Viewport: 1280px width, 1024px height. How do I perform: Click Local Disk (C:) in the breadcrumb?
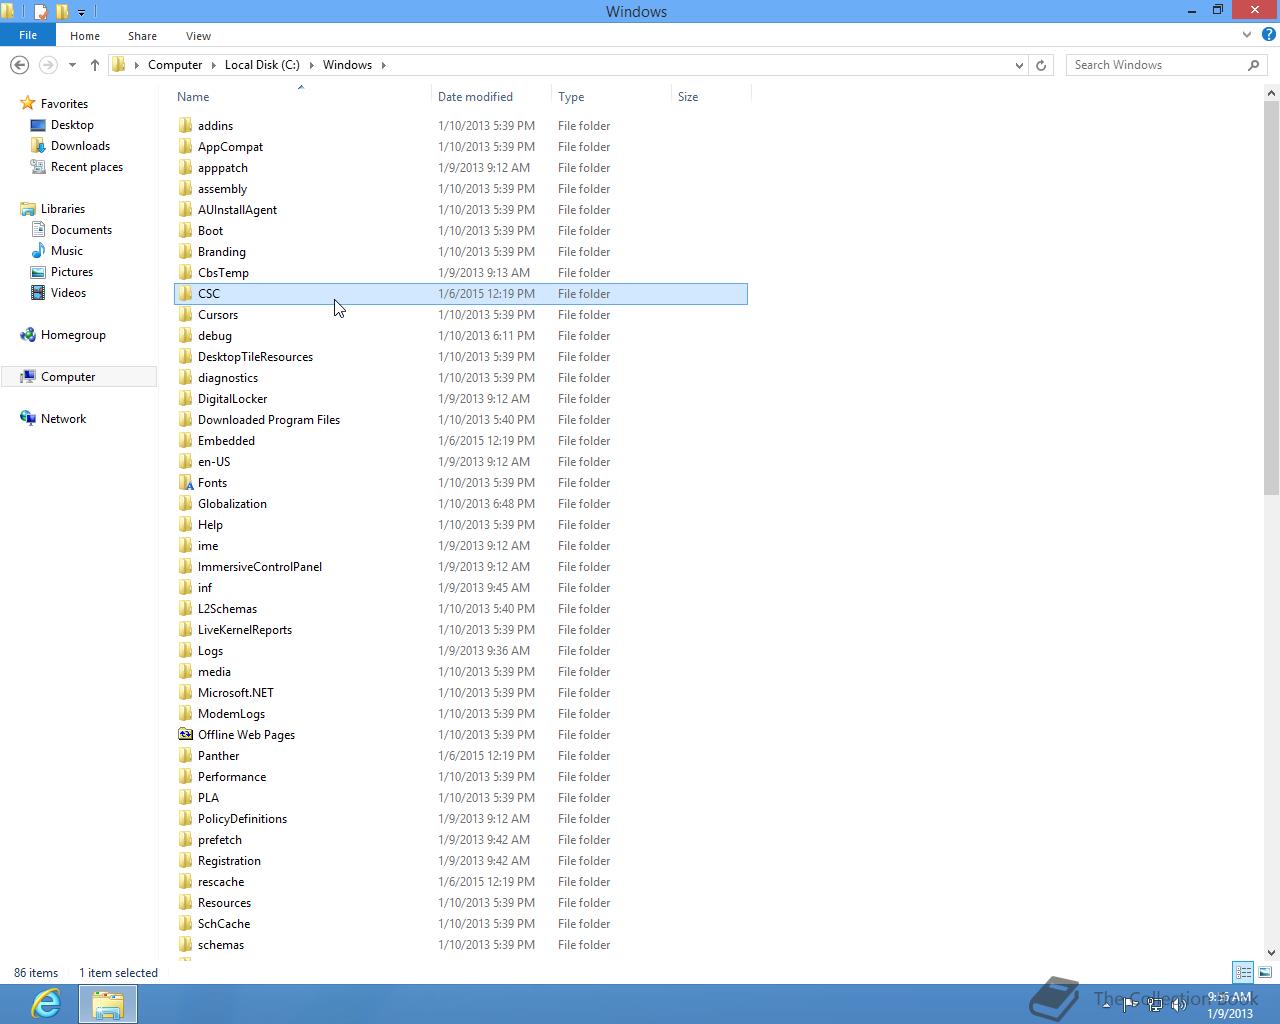coord(262,65)
